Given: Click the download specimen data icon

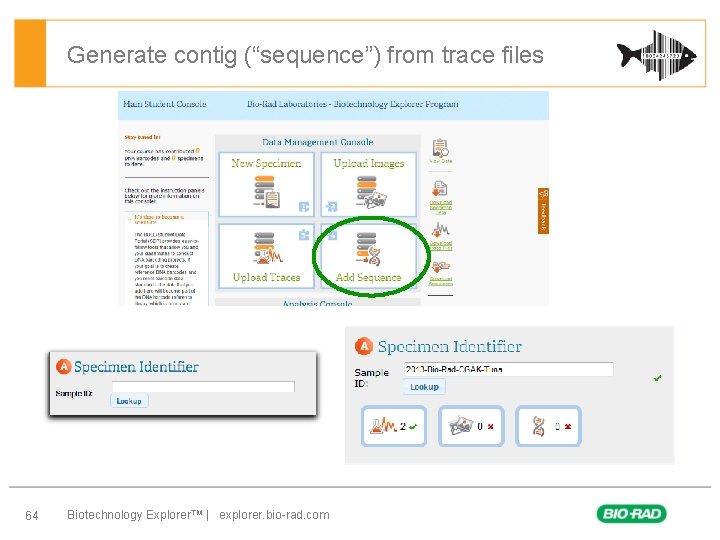Looking at the screenshot, I should pos(440,189).
